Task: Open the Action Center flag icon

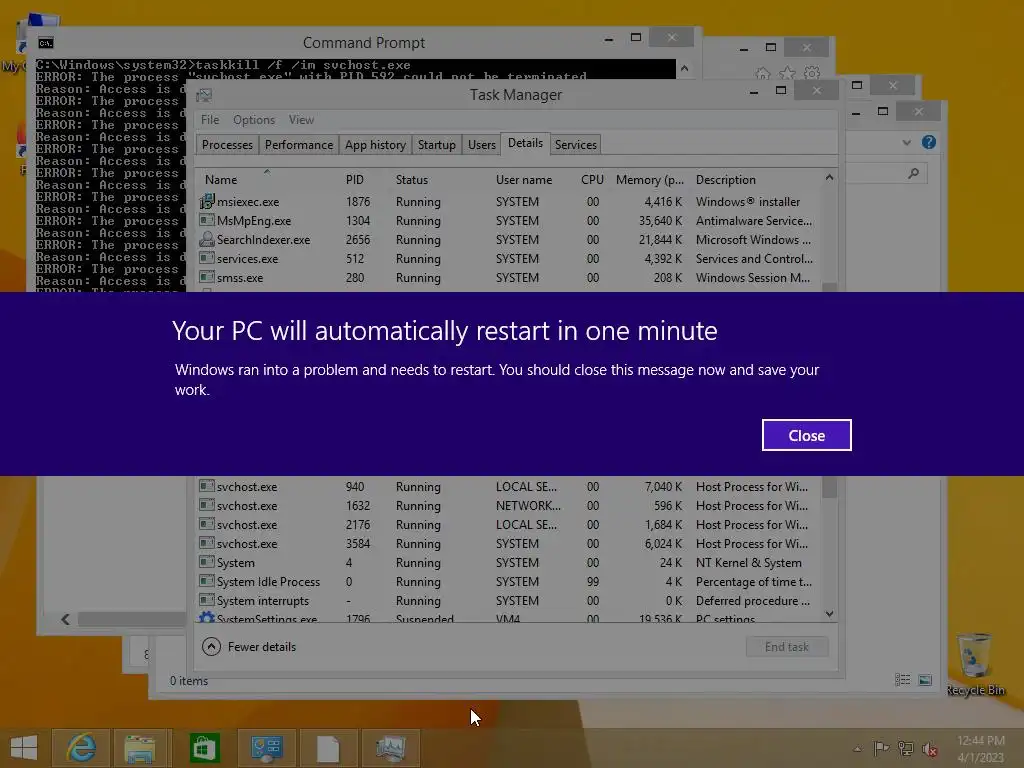Action: click(882, 748)
